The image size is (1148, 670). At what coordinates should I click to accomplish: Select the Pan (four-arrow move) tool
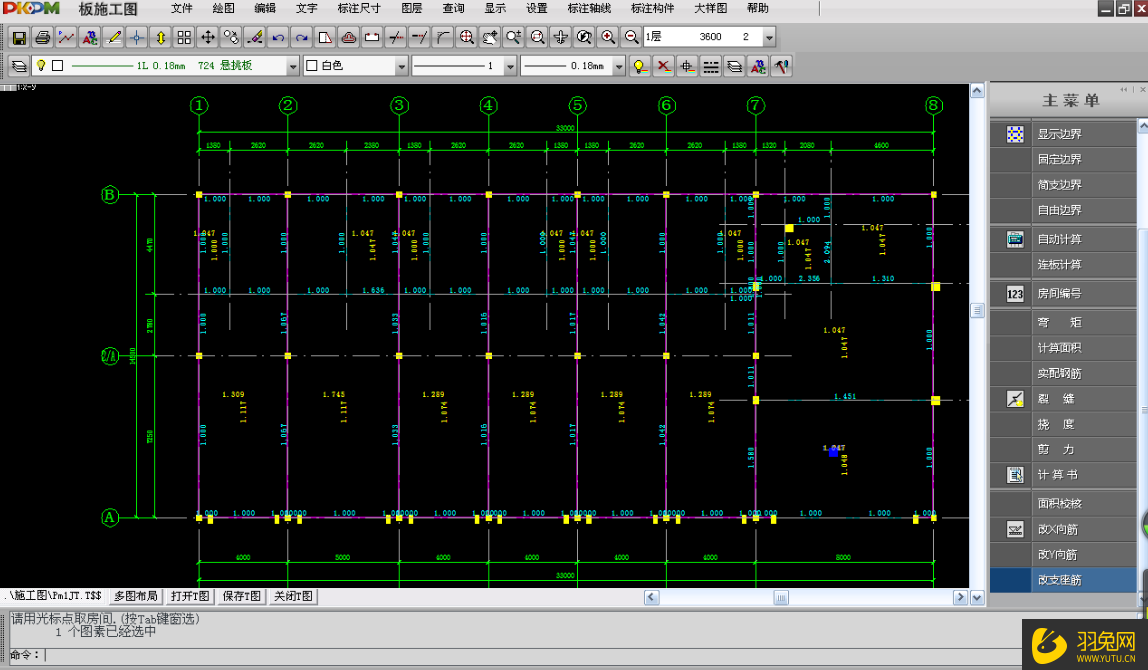point(208,38)
